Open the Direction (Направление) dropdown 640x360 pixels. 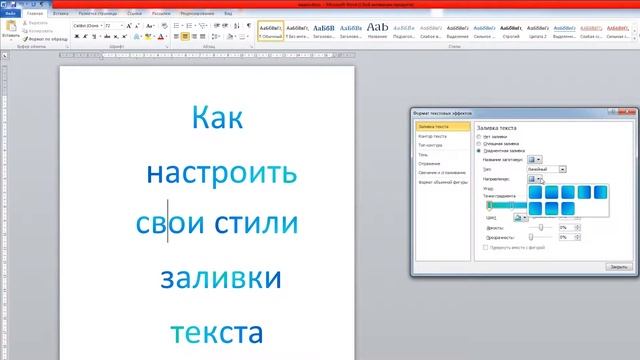pos(535,179)
